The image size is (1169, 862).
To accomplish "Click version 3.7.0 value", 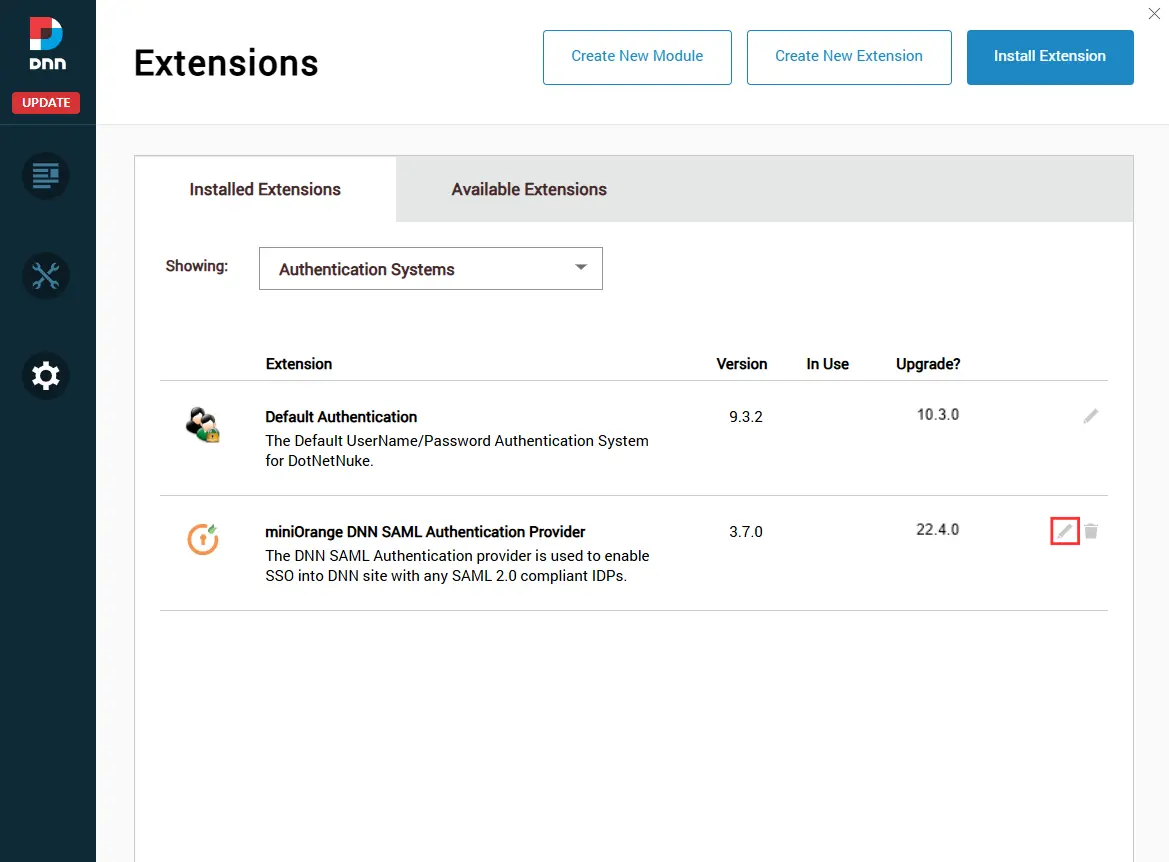I will pyautogui.click(x=746, y=532).
